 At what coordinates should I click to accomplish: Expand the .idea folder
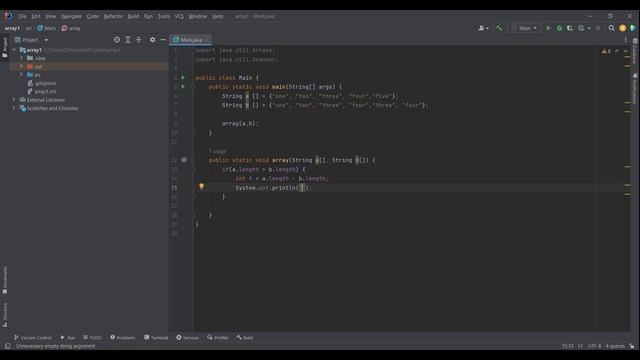(x=22, y=58)
